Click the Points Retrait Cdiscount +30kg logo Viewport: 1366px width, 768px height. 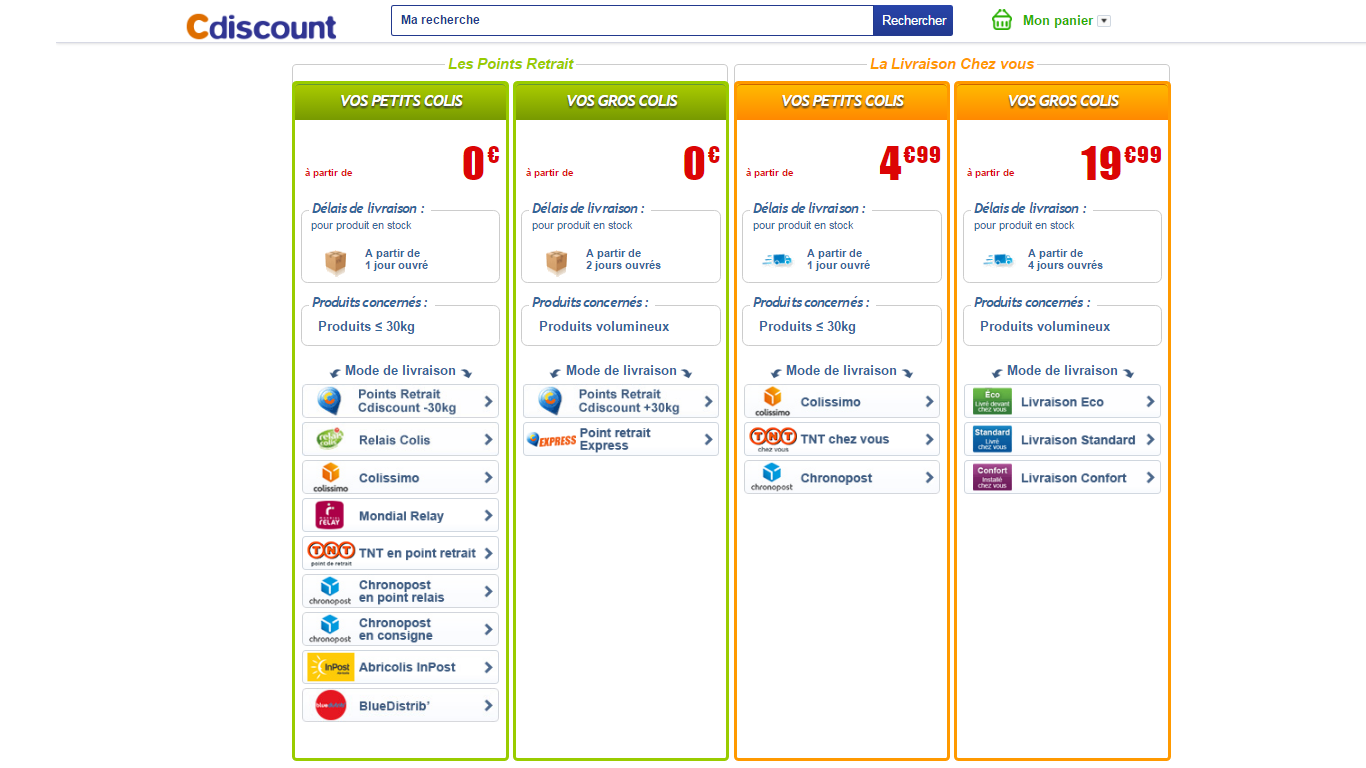[x=550, y=401]
